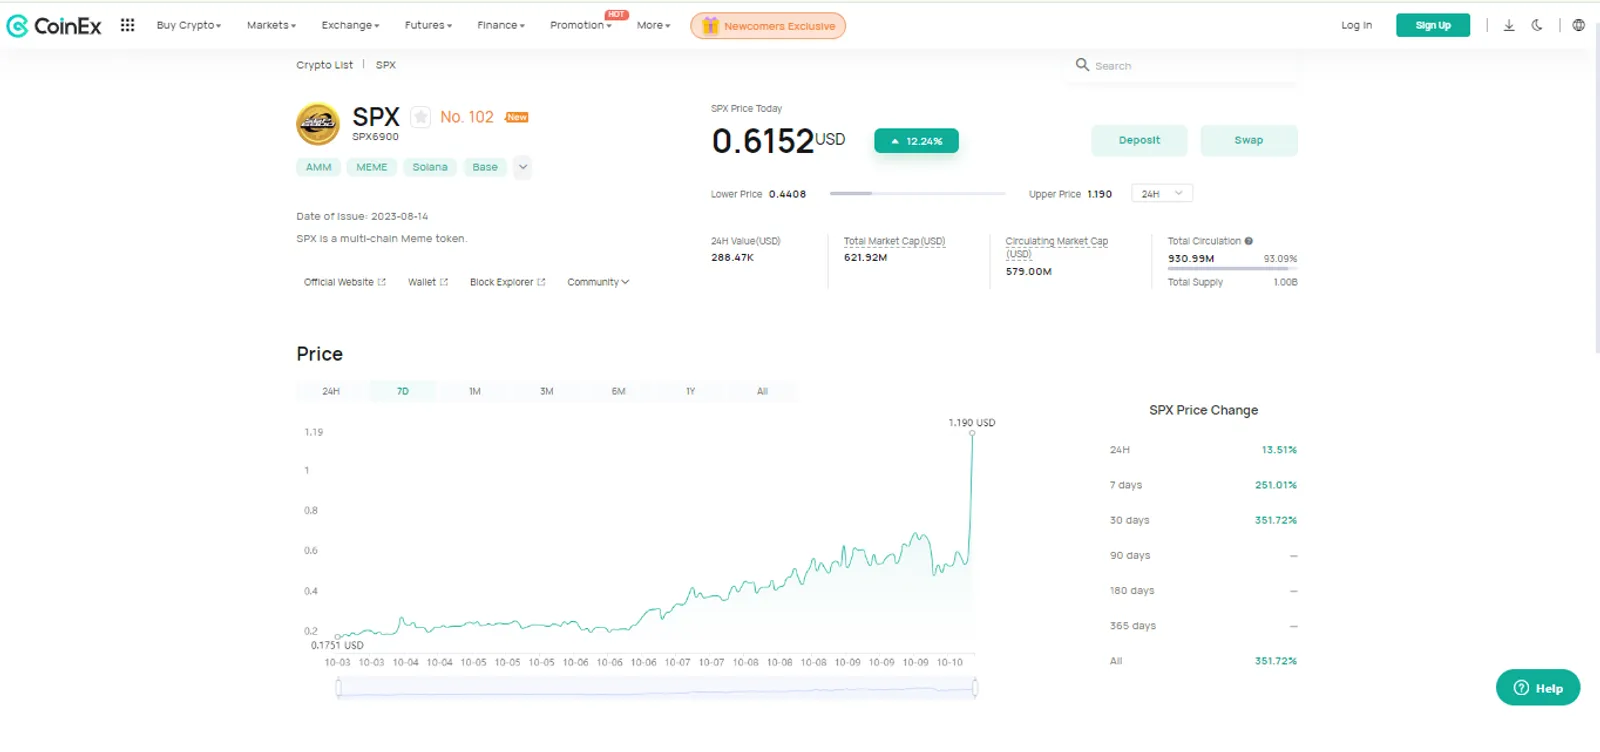
Task: Open Block Explorer link
Action: [x=508, y=282]
